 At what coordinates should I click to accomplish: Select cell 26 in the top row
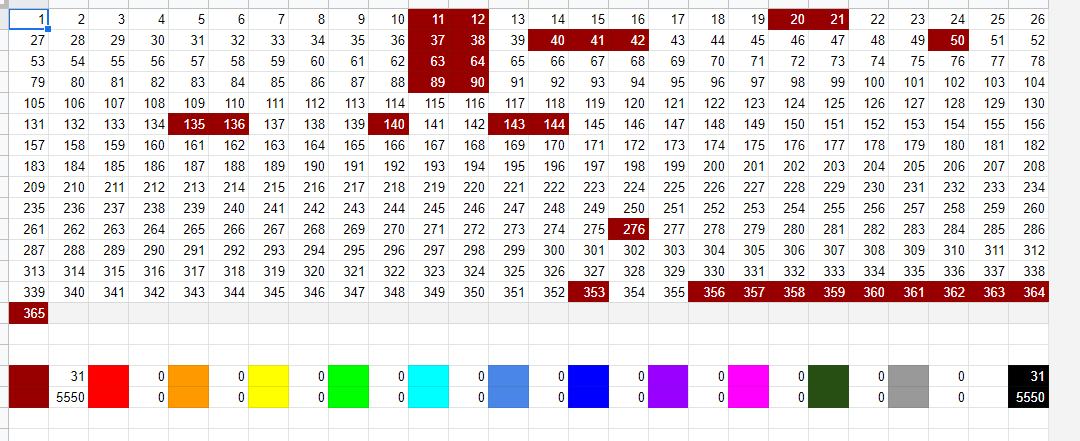point(1028,19)
